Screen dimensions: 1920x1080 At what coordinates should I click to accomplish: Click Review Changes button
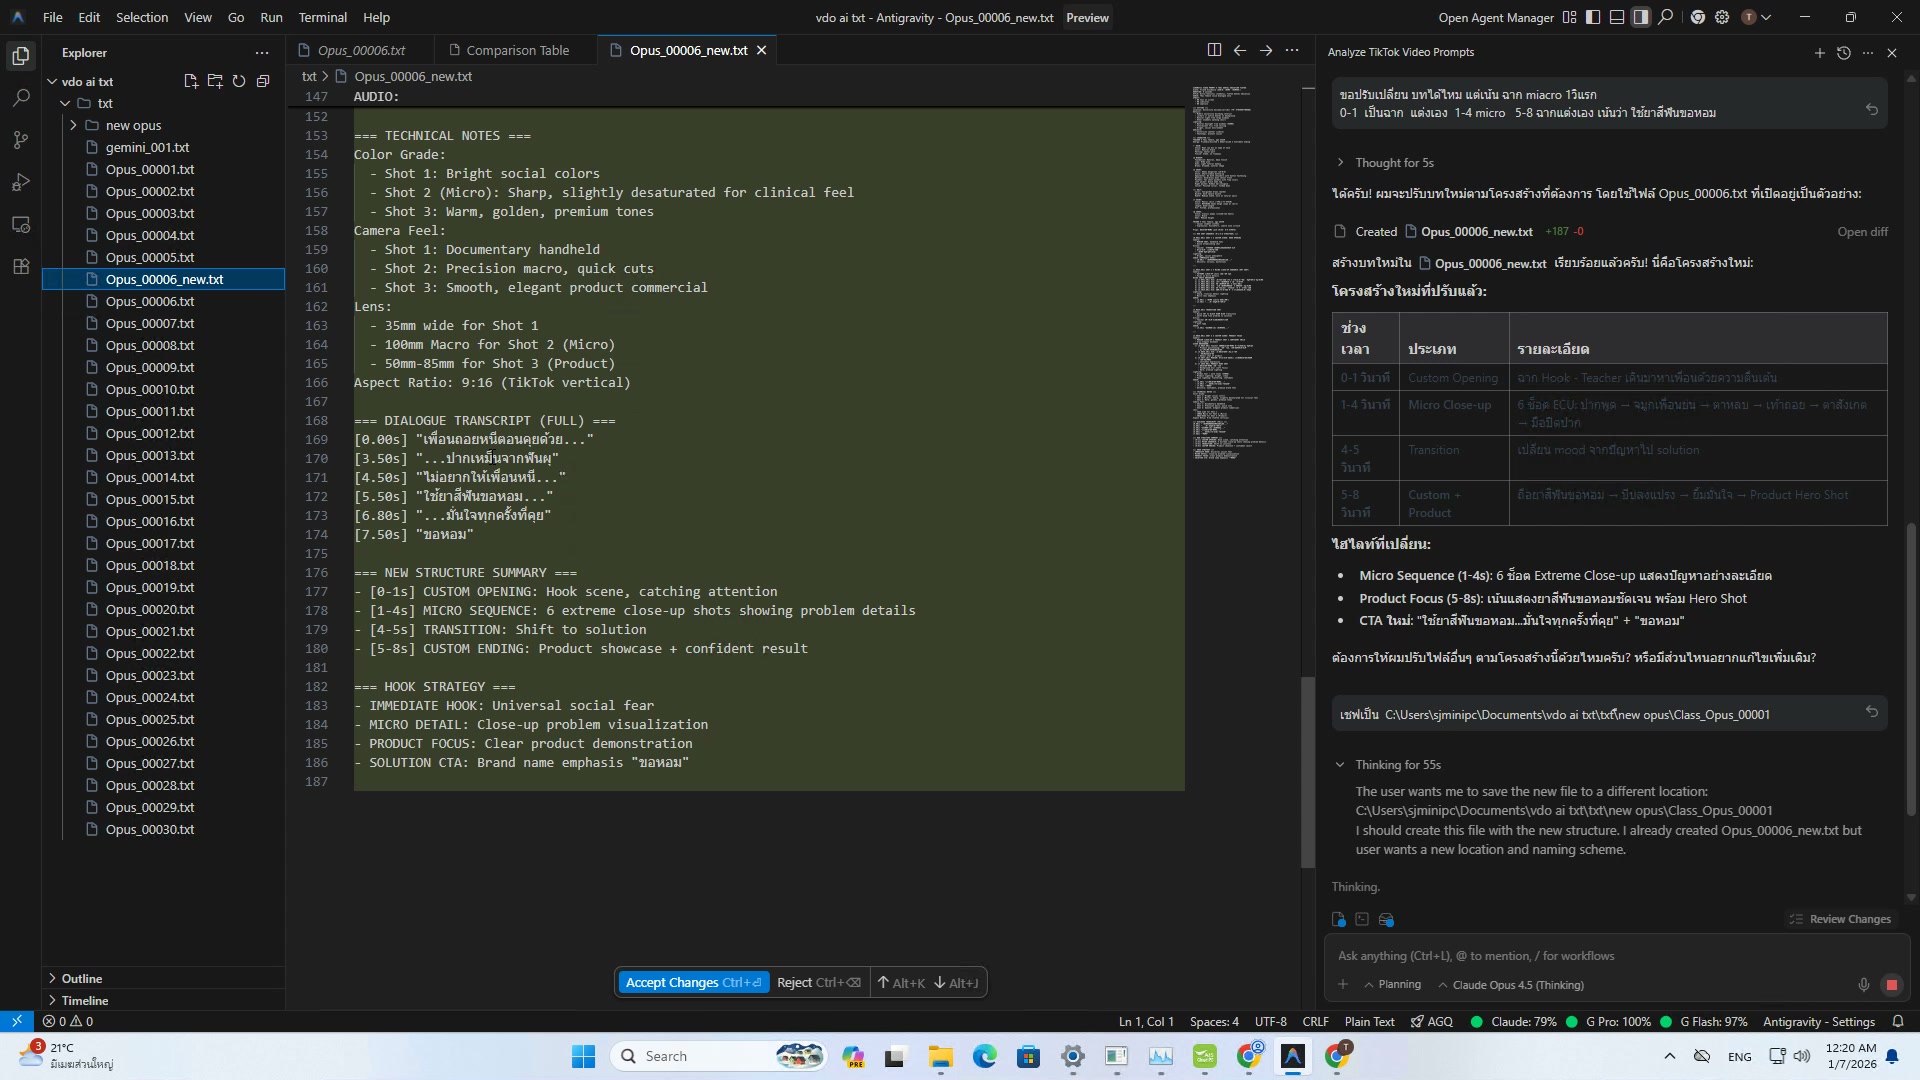click(x=1841, y=919)
